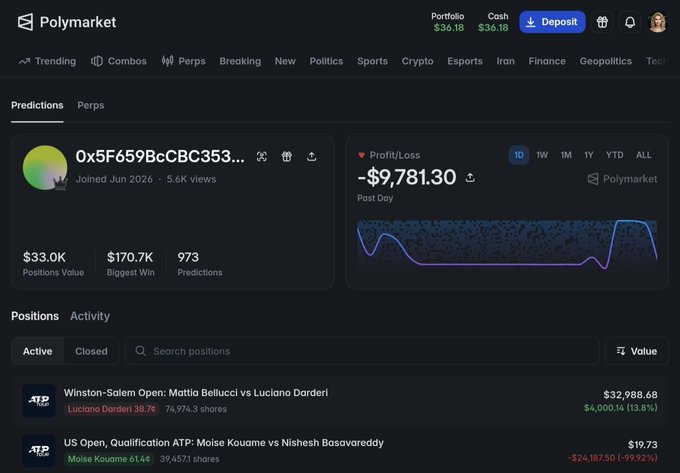
Task: Click the $170.7K Biggest Win stat
Action: pos(131,263)
